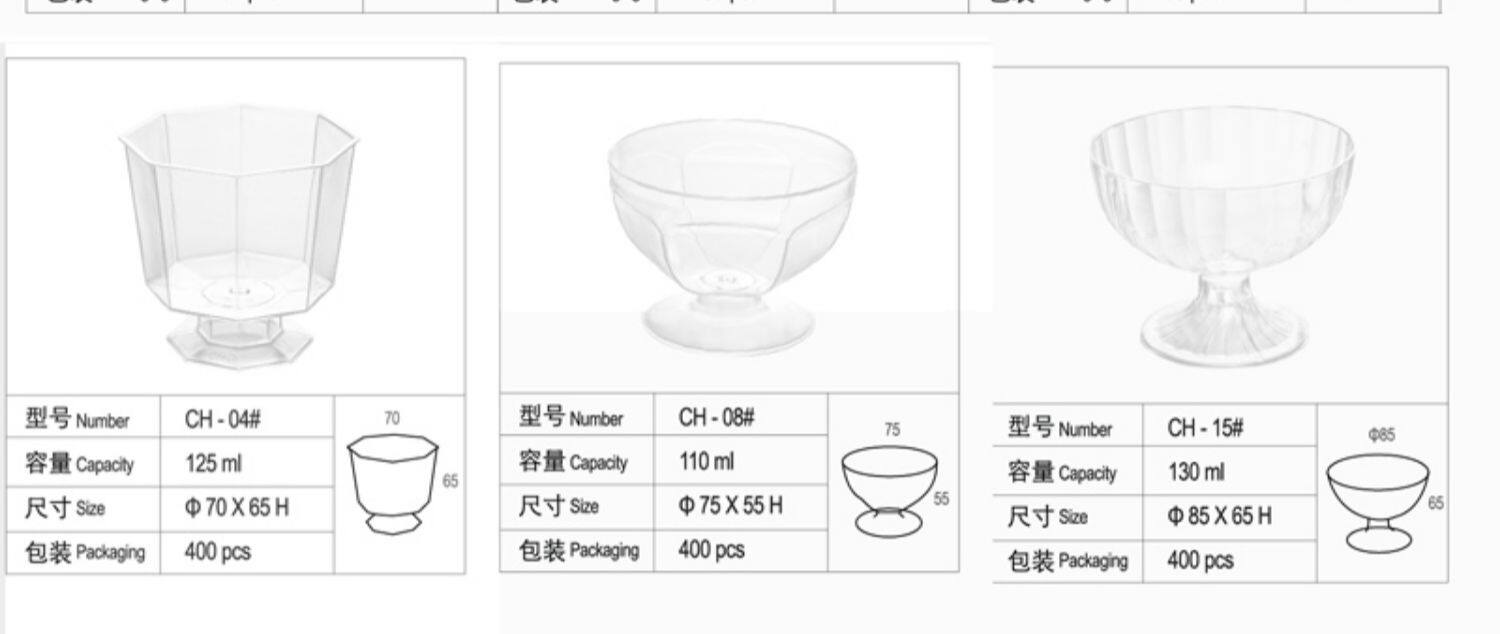Screen dimensions: 1500x634
Task: Click the octagonal CH-04# cup photo
Action: click(239, 236)
